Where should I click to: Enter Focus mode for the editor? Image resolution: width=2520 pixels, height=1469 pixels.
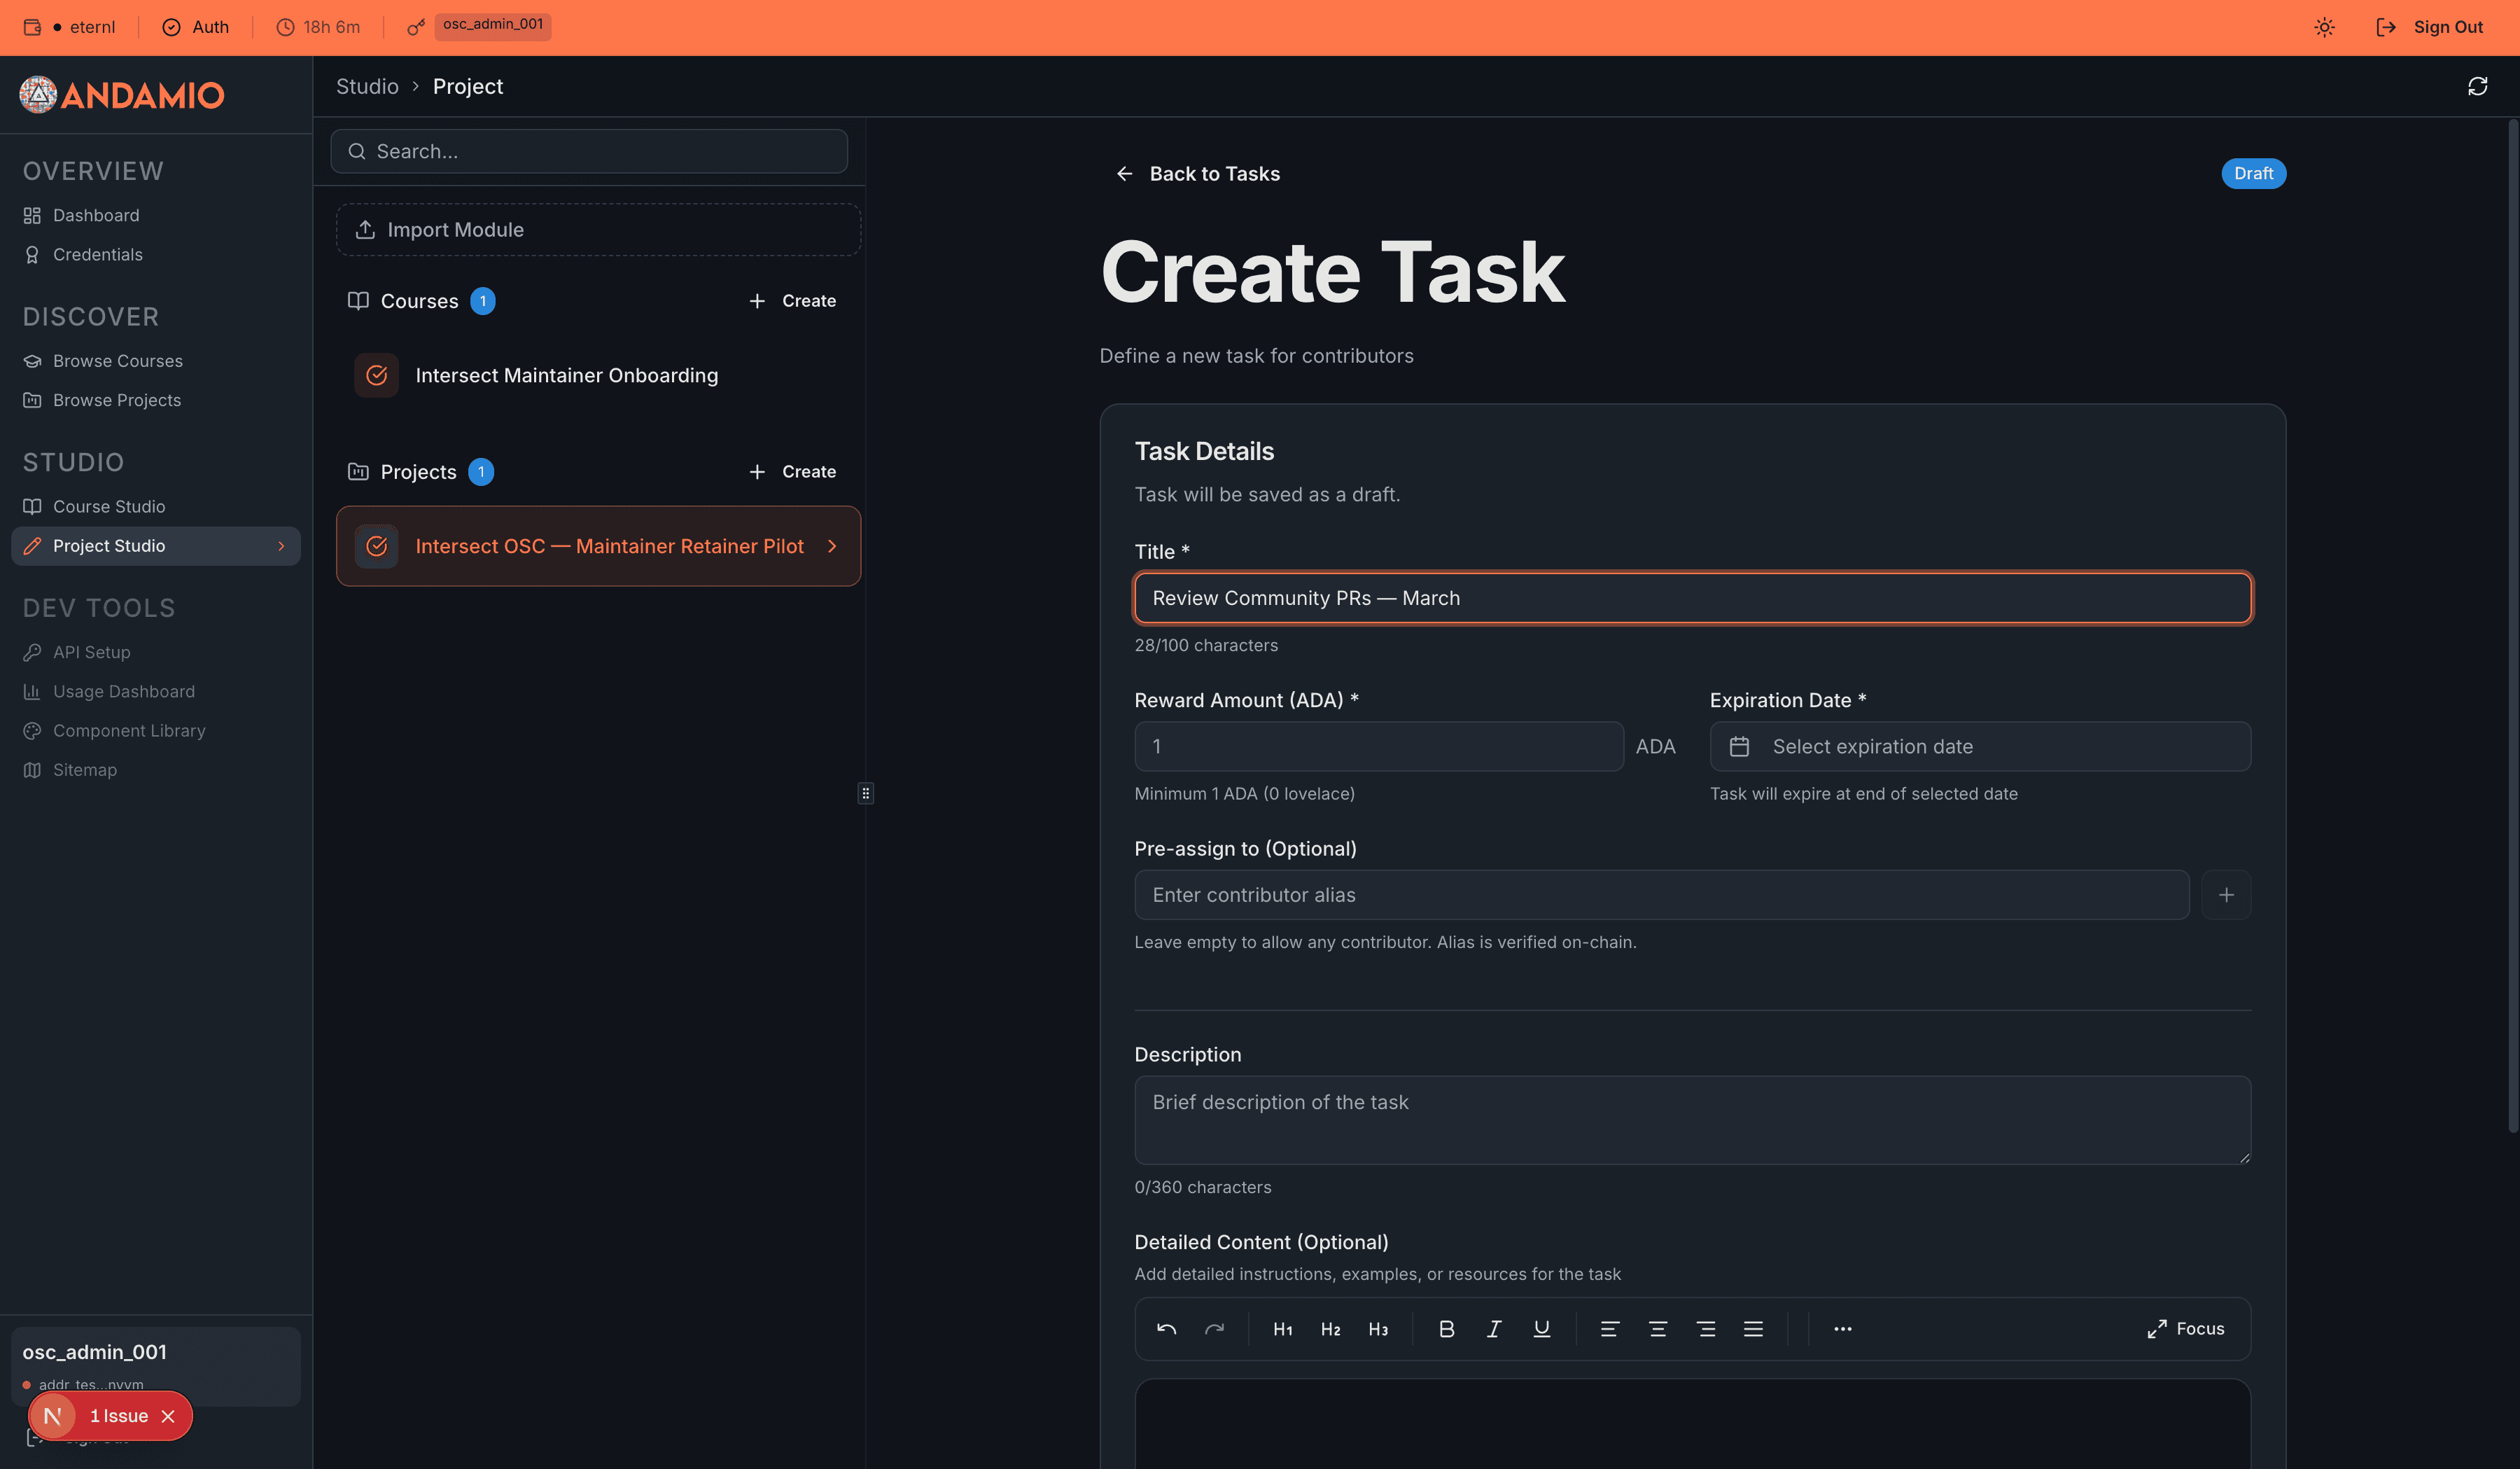click(2186, 1328)
